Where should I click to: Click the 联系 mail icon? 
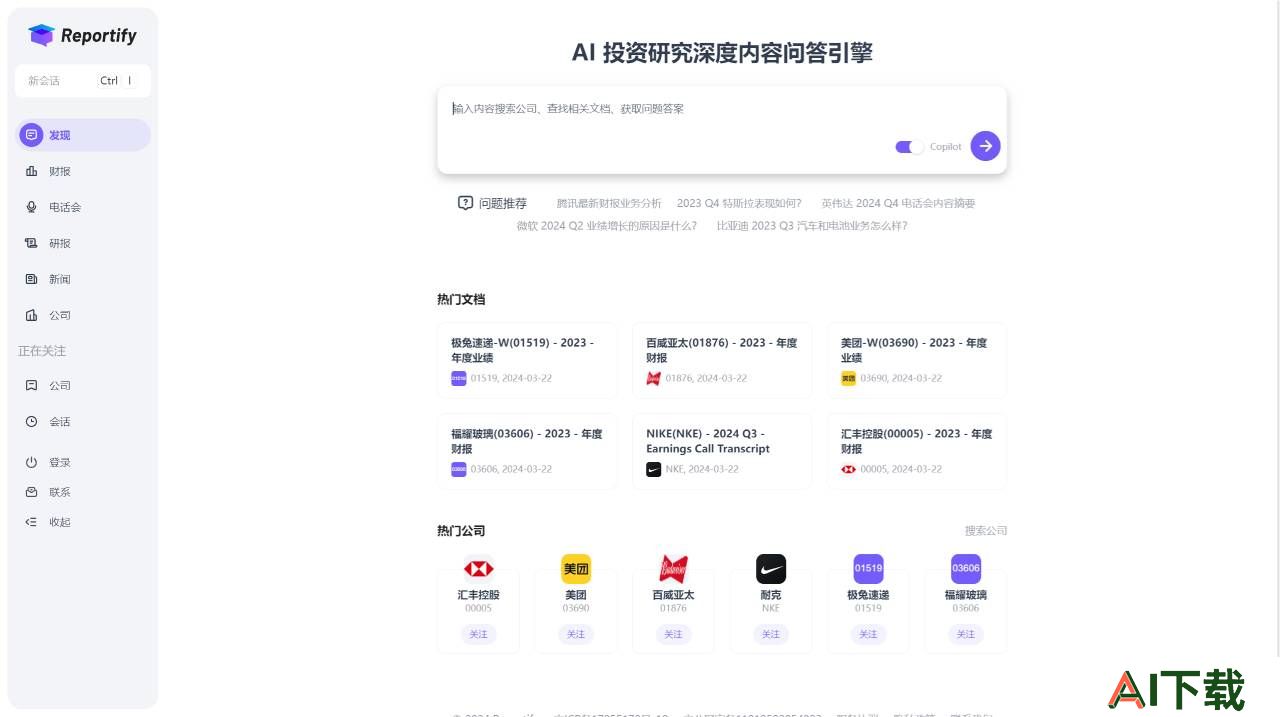(31, 492)
